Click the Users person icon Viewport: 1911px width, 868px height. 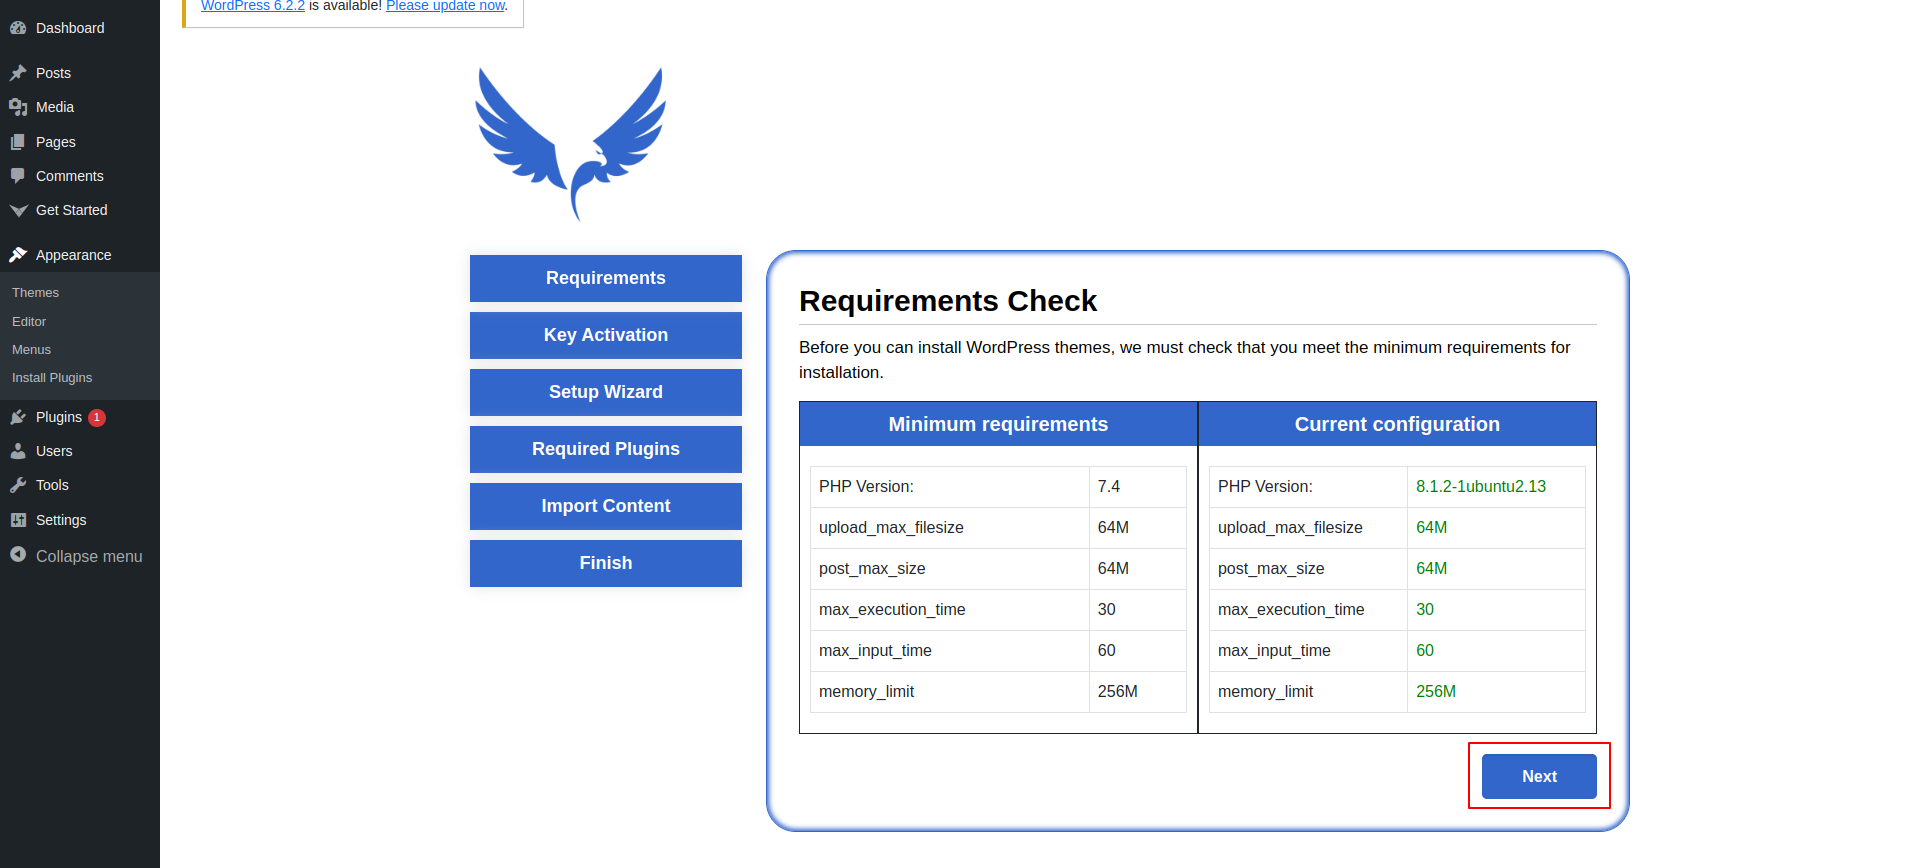coord(18,451)
